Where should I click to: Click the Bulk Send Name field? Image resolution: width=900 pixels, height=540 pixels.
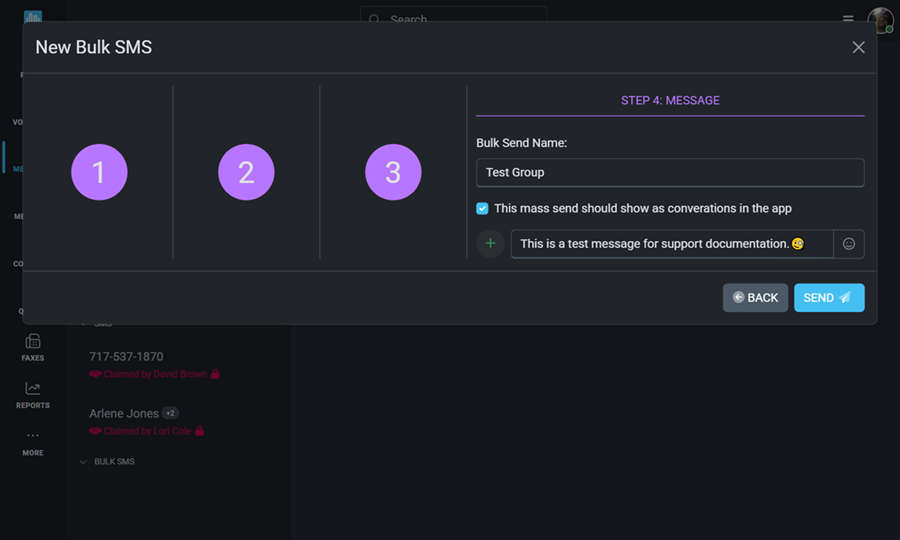[670, 172]
